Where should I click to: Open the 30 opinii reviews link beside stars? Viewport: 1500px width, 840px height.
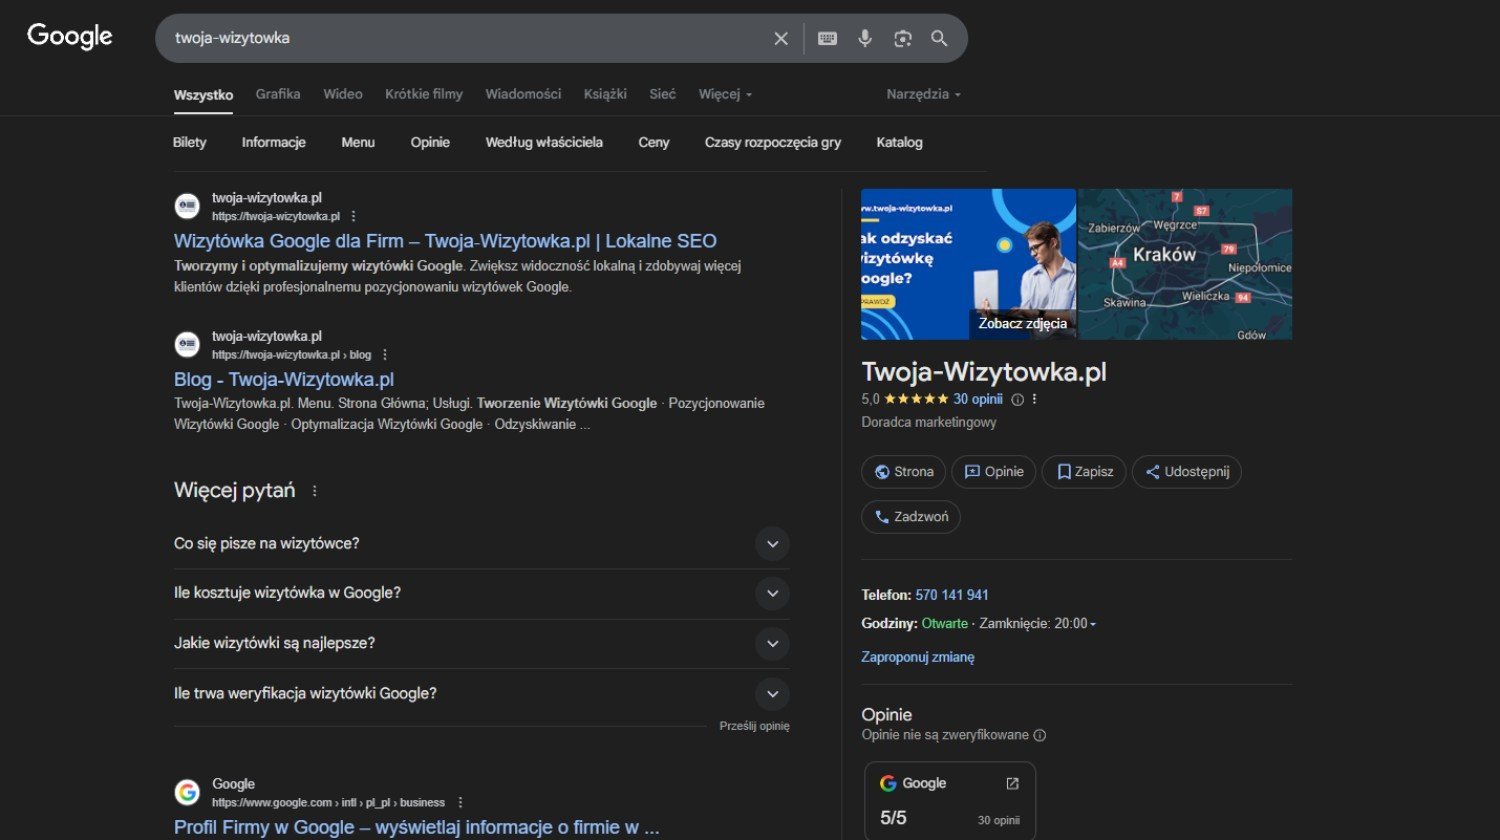pos(978,399)
